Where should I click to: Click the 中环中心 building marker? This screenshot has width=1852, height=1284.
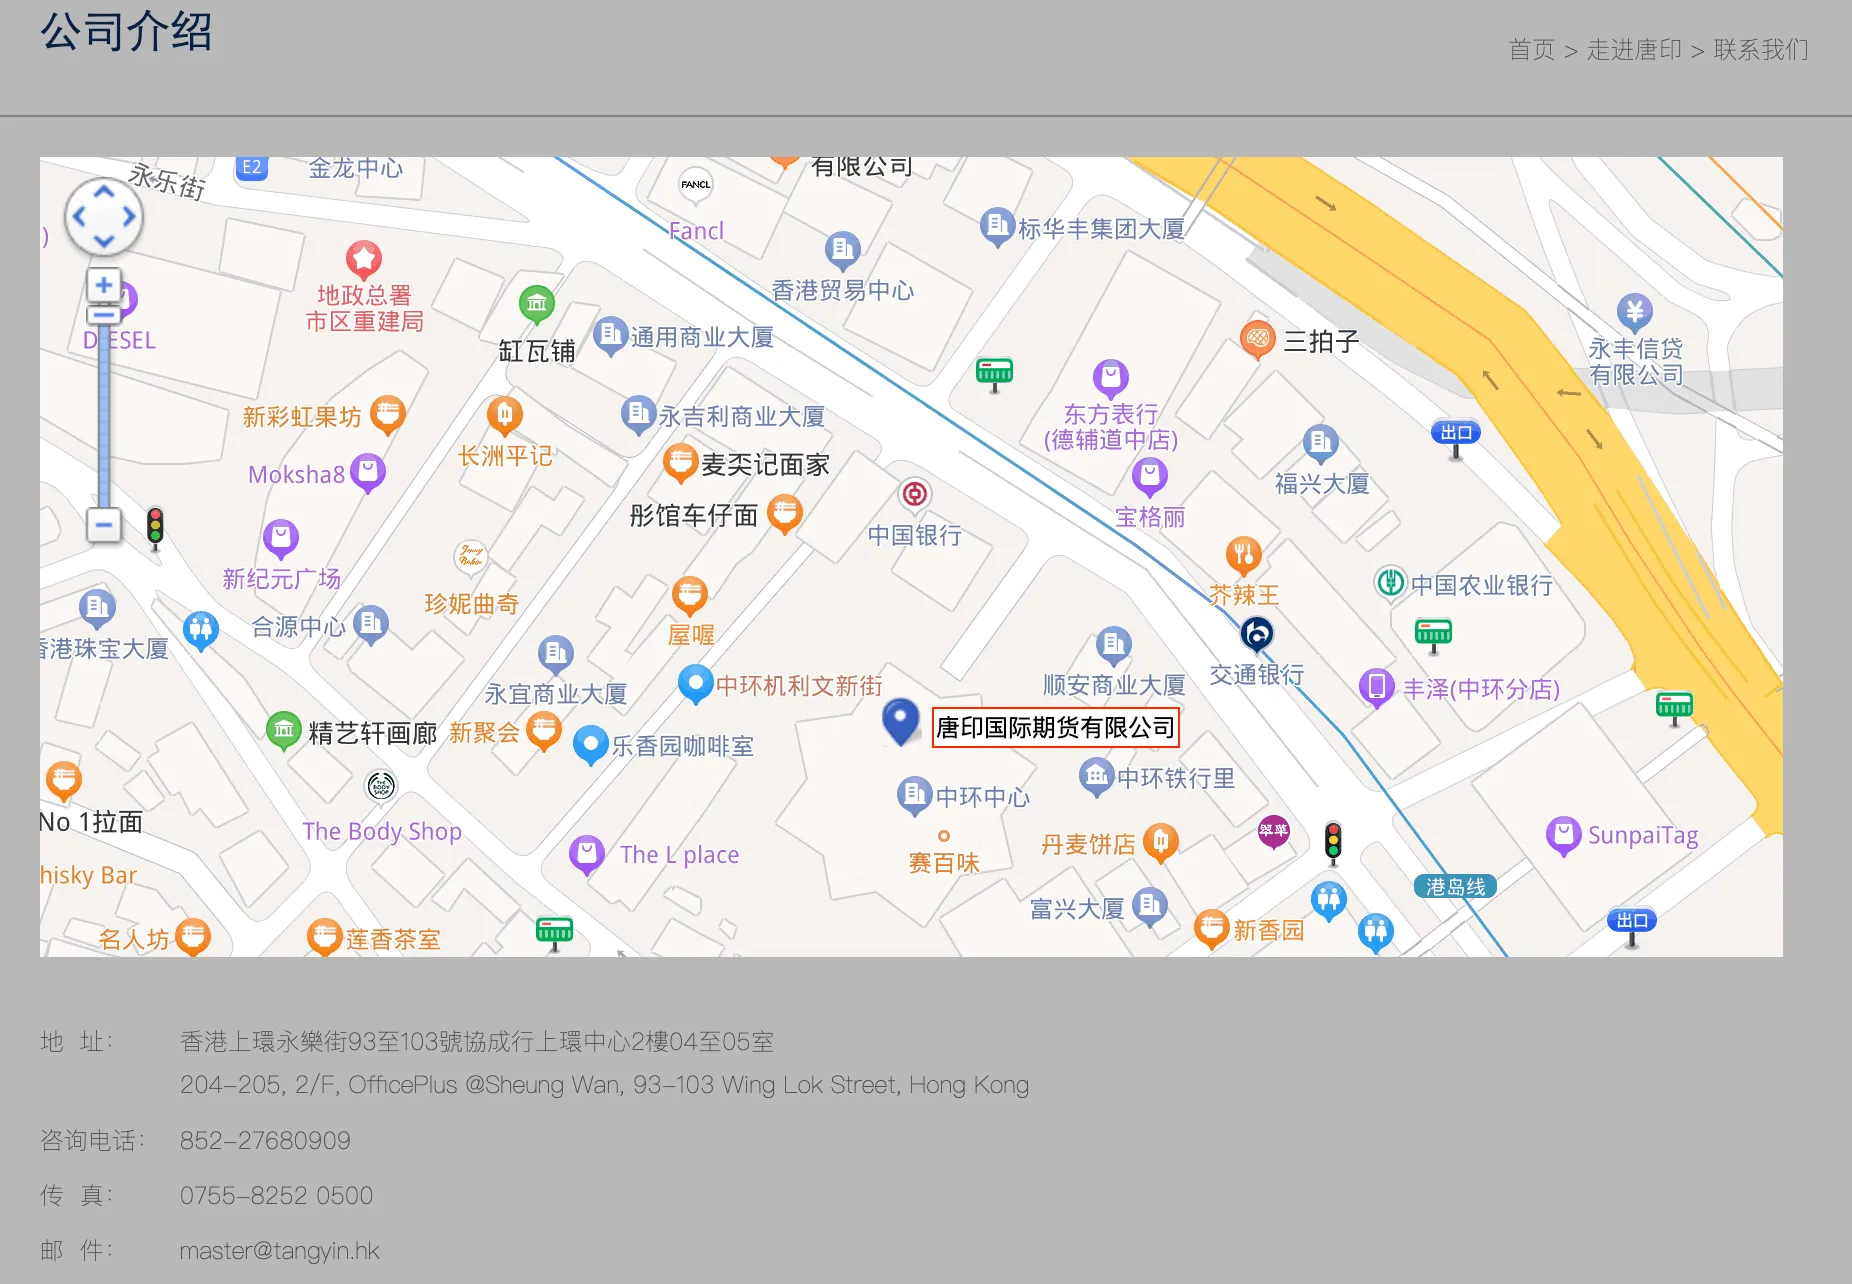tap(915, 795)
